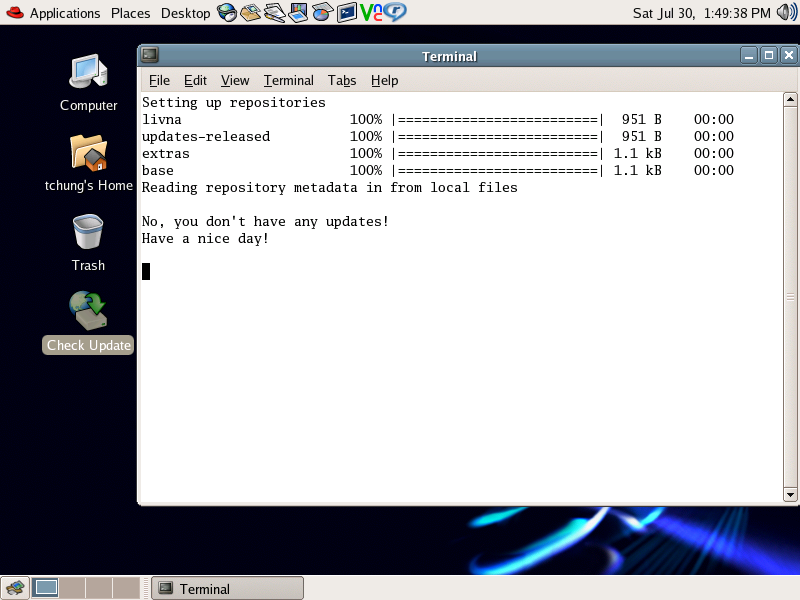Launch the presentation application icon
800x600 pixels.
(298, 12)
